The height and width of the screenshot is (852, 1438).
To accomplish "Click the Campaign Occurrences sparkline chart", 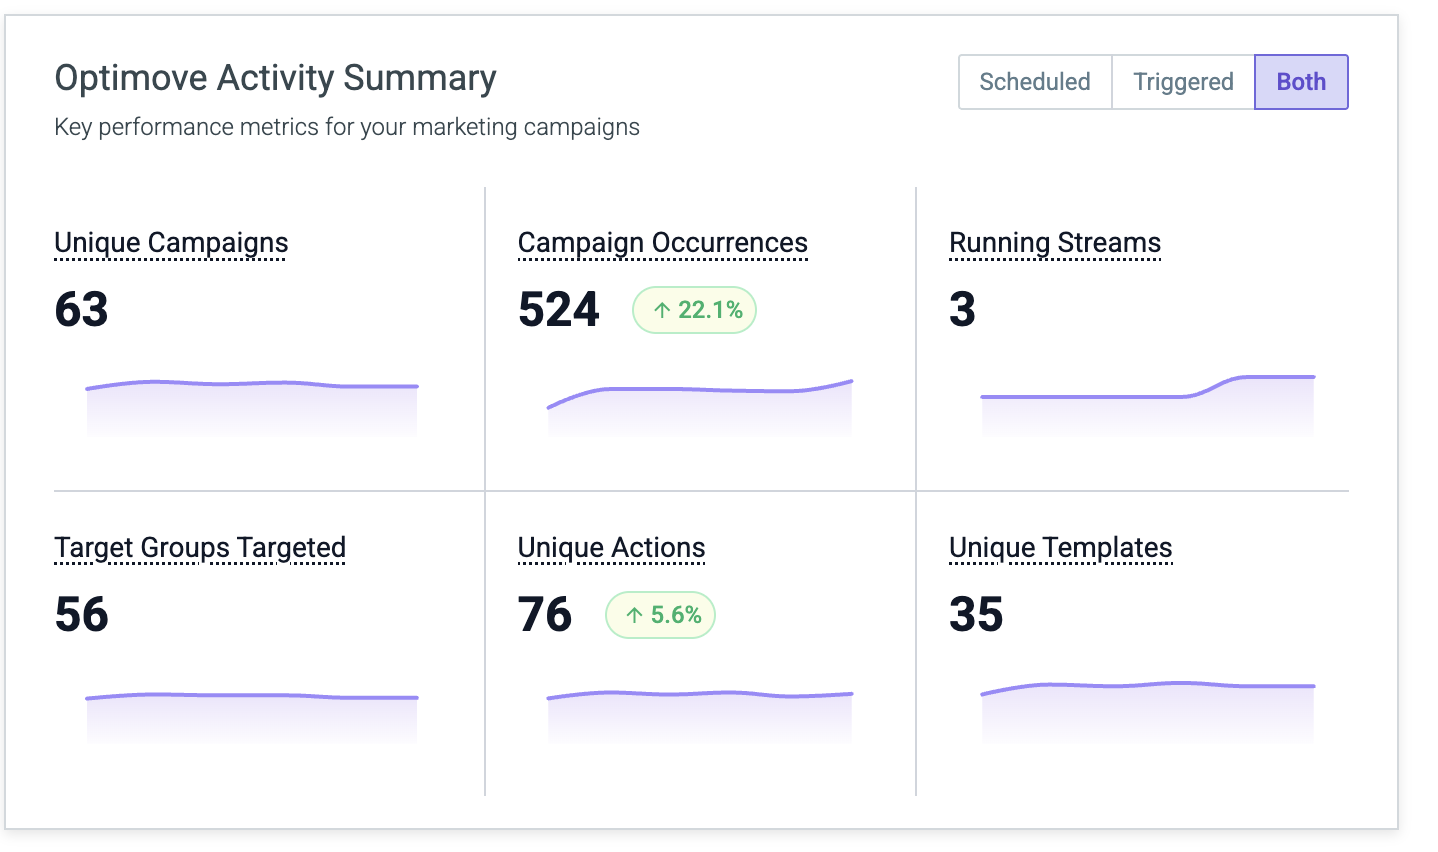I will [700, 407].
